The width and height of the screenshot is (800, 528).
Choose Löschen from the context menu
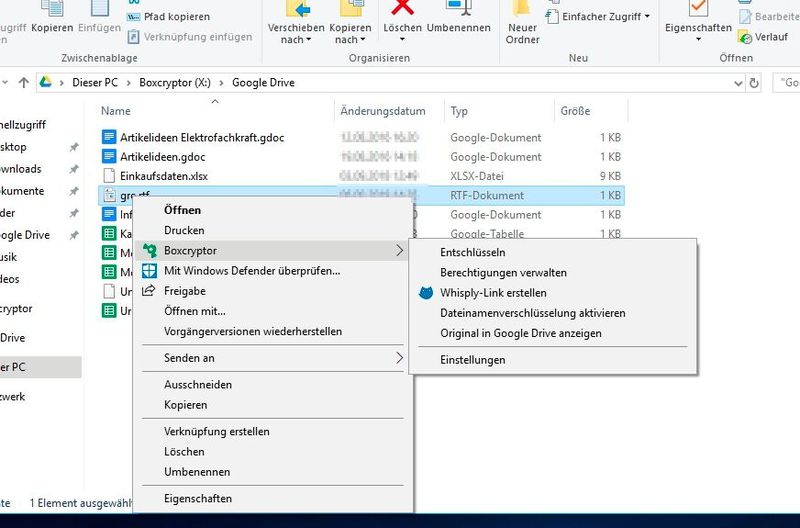[x=184, y=452]
